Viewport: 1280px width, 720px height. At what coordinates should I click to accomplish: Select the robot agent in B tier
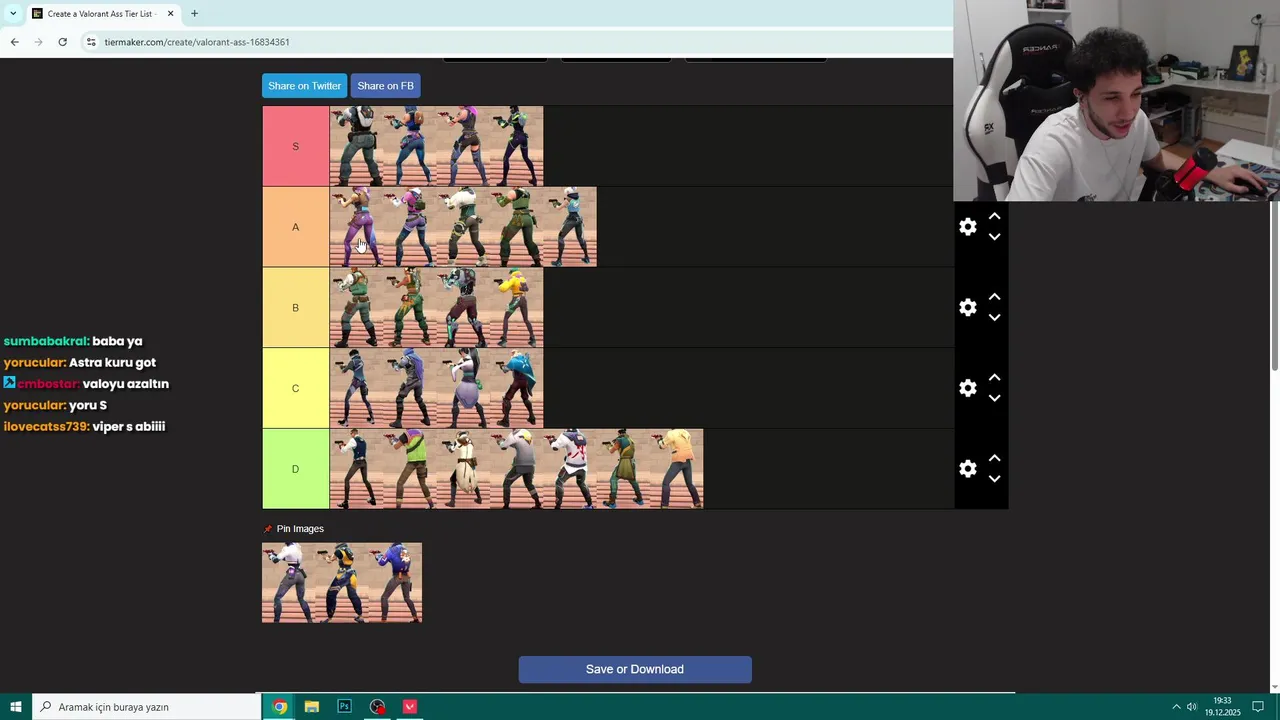[x=463, y=308]
